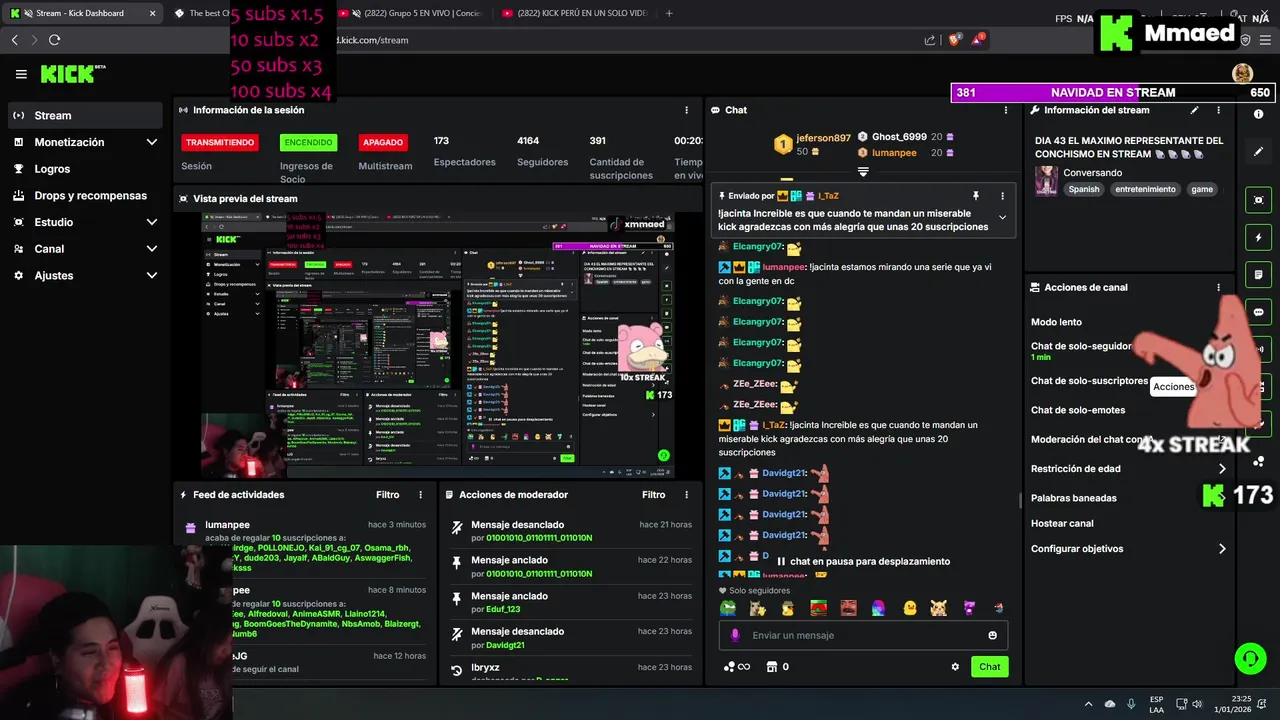Viewport: 1280px width, 720px height.
Task: Expand the chat leaderboard arrow
Action: click(x=863, y=172)
